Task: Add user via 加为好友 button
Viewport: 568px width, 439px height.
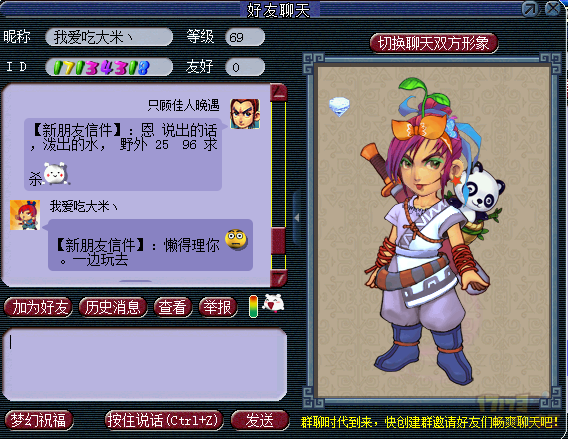Action: point(38,308)
